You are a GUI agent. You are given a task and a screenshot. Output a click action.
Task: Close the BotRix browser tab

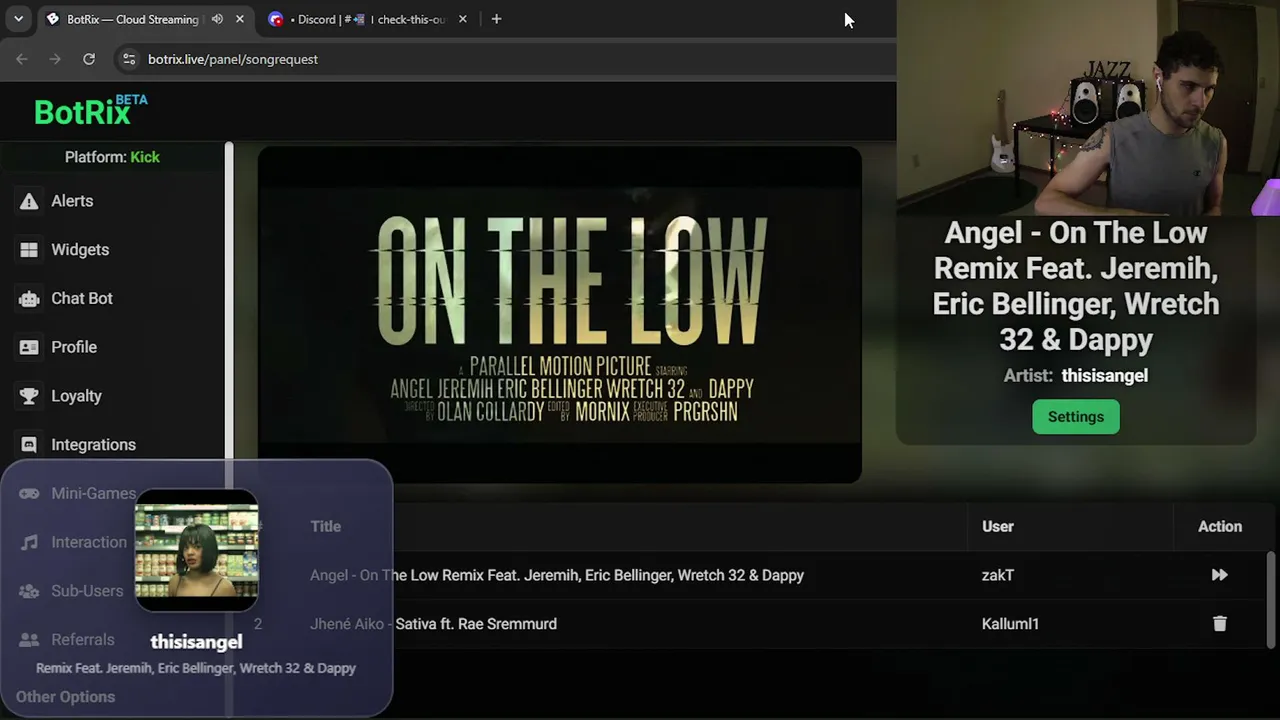(240, 19)
